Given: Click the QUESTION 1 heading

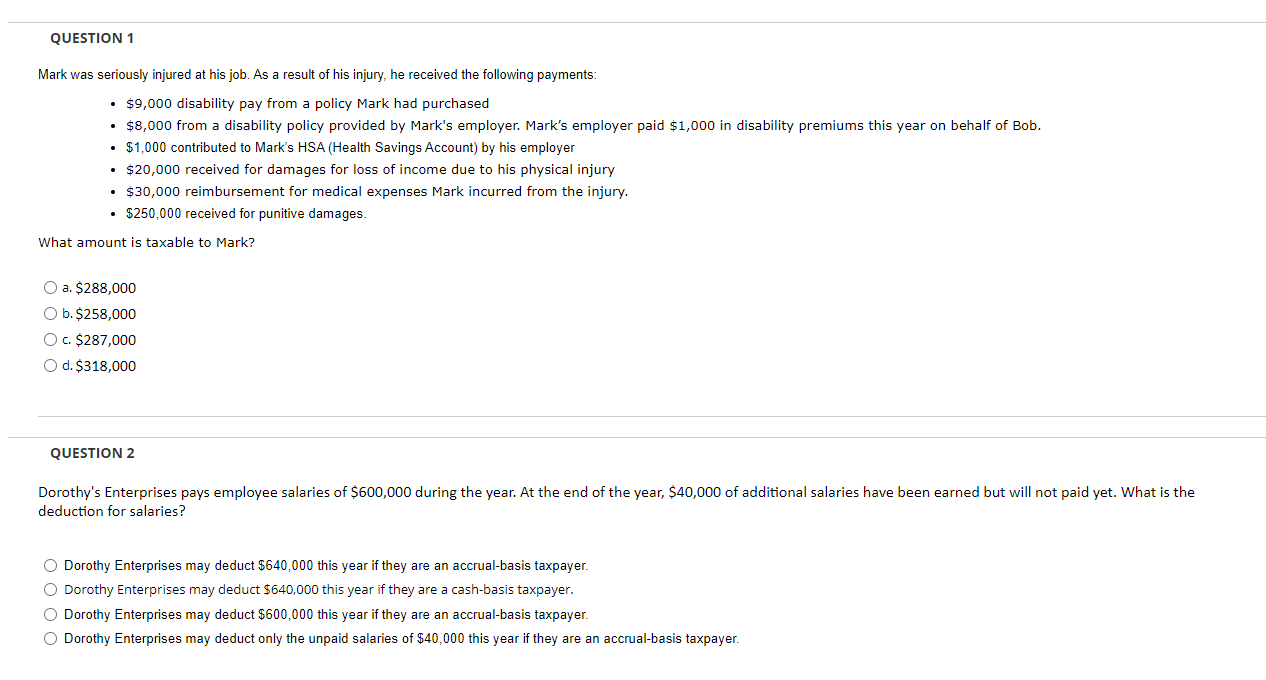Looking at the screenshot, I should (x=92, y=37).
